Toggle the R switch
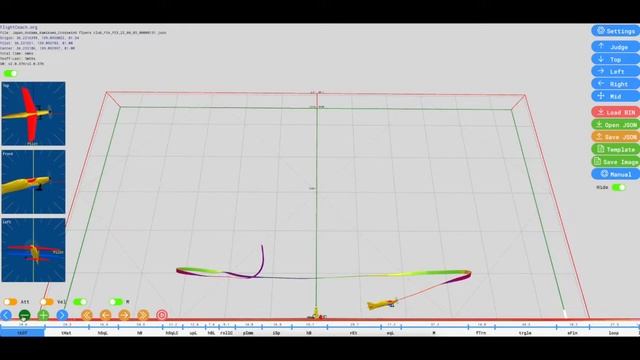640x360 pixels. 116,302
